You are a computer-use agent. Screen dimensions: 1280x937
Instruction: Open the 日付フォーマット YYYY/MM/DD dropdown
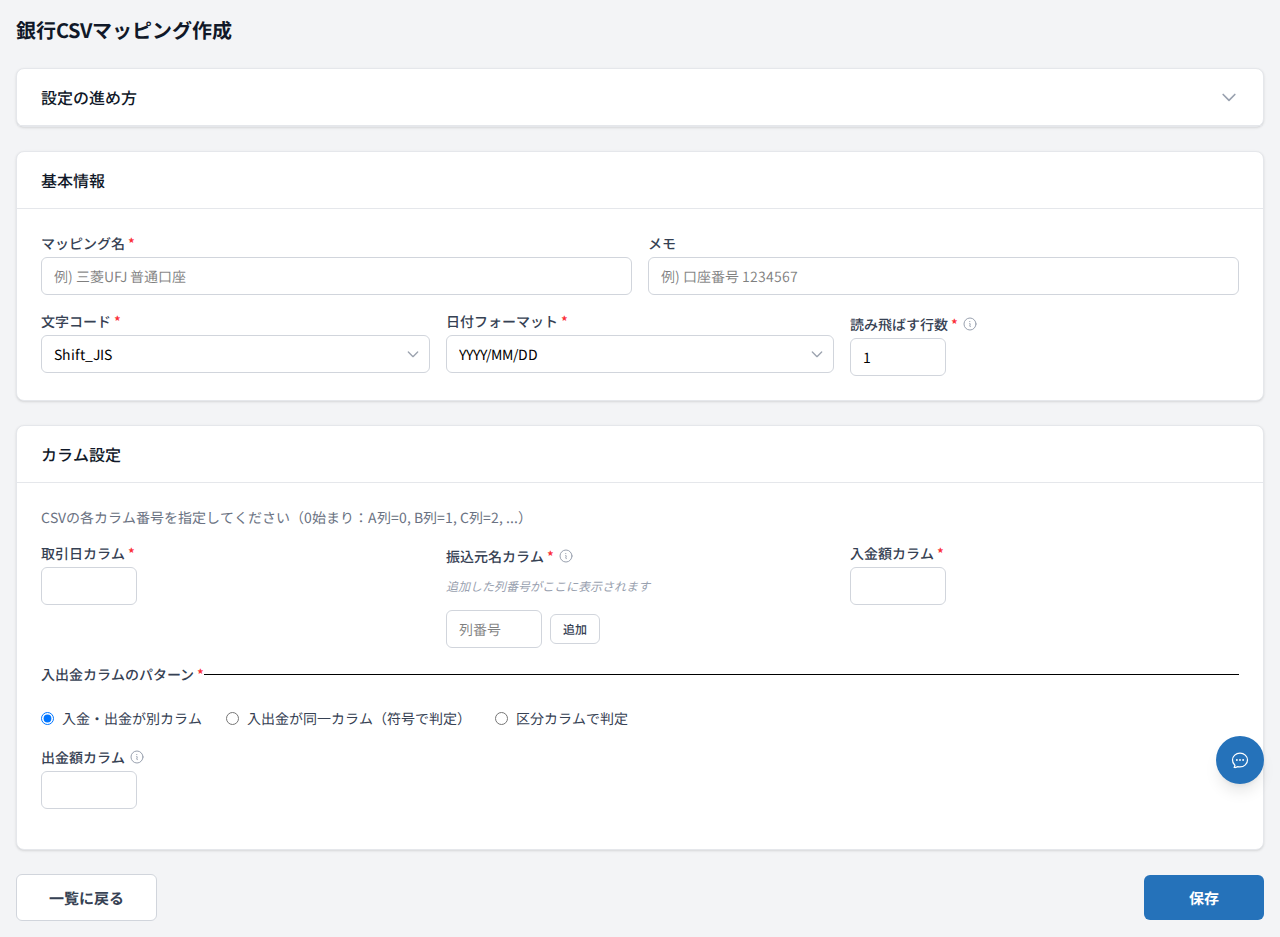pyautogui.click(x=640, y=354)
